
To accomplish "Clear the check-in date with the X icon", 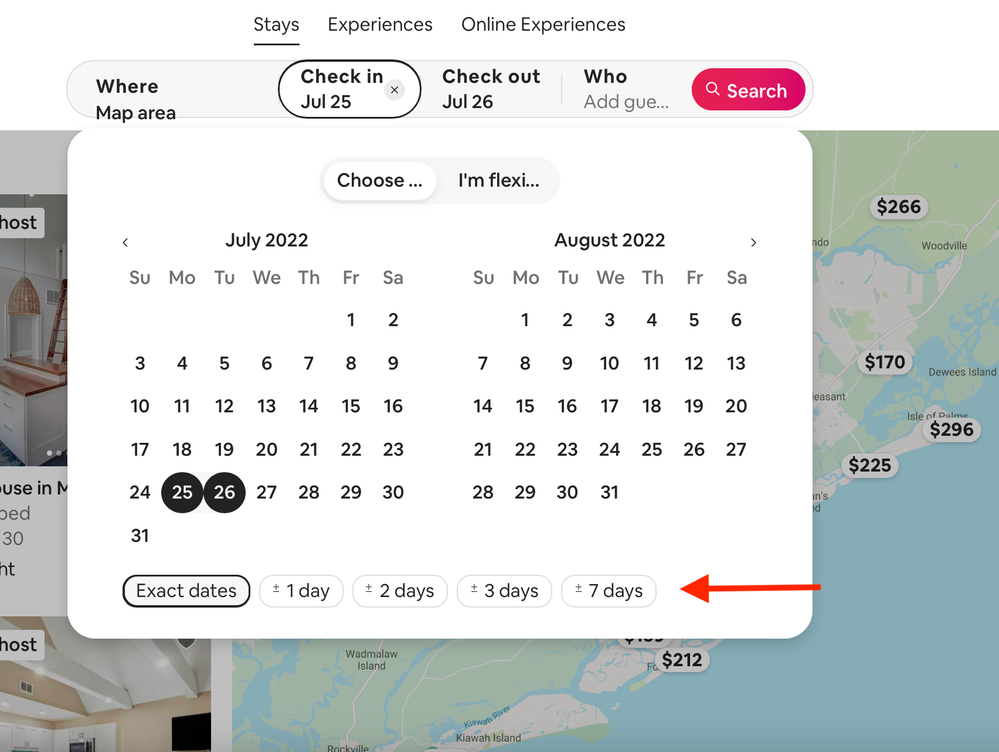I will [x=394, y=90].
